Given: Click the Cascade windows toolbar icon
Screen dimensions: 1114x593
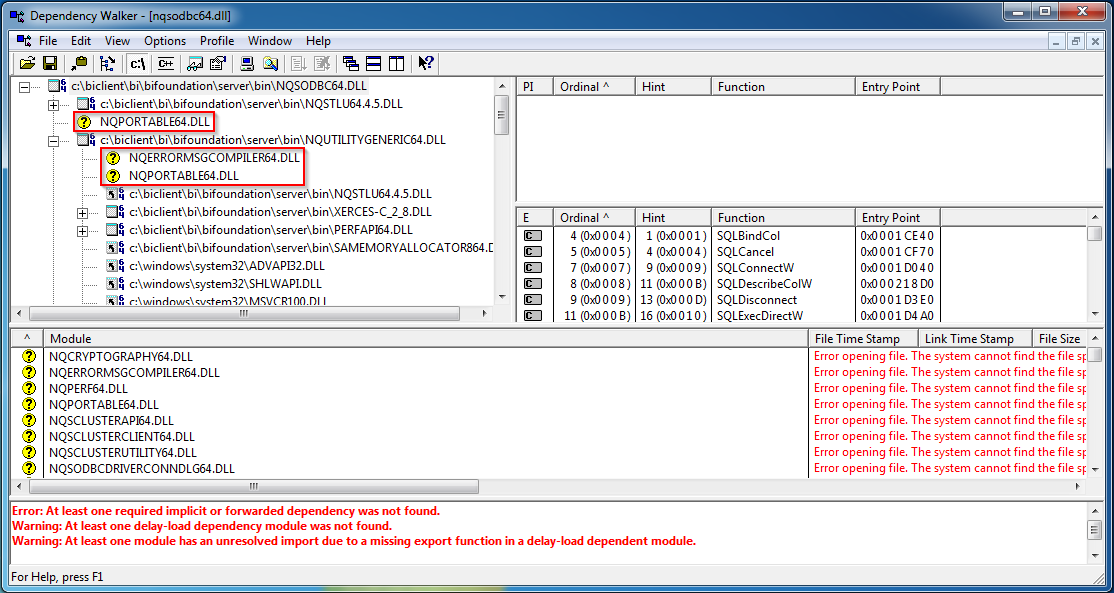Looking at the screenshot, I should [x=350, y=62].
